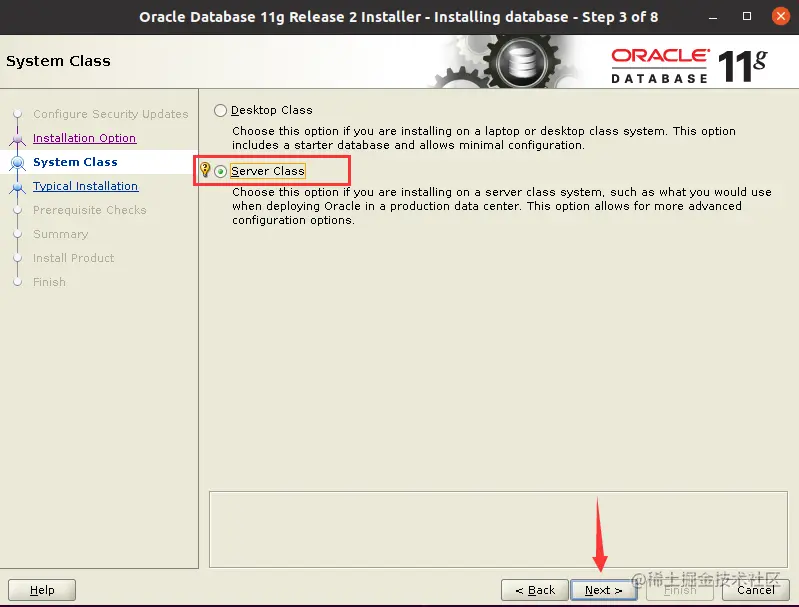Viewport: 799px width, 607px height.
Task: Click the System Class step node icon
Action: tap(17, 163)
